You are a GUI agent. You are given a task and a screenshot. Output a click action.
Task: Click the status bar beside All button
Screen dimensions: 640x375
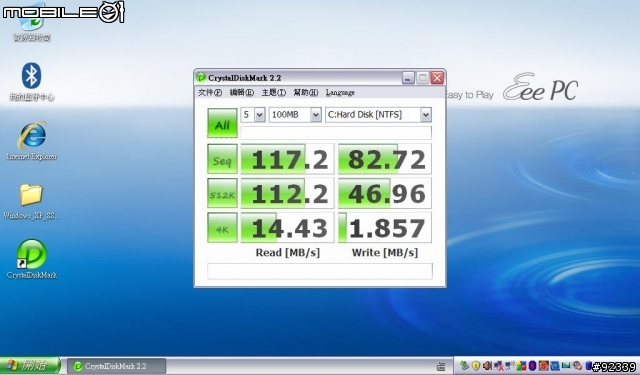tap(336, 133)
